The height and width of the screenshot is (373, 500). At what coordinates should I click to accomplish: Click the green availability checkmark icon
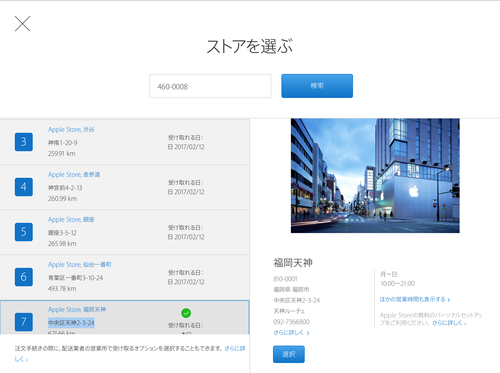tap(186, 313)
